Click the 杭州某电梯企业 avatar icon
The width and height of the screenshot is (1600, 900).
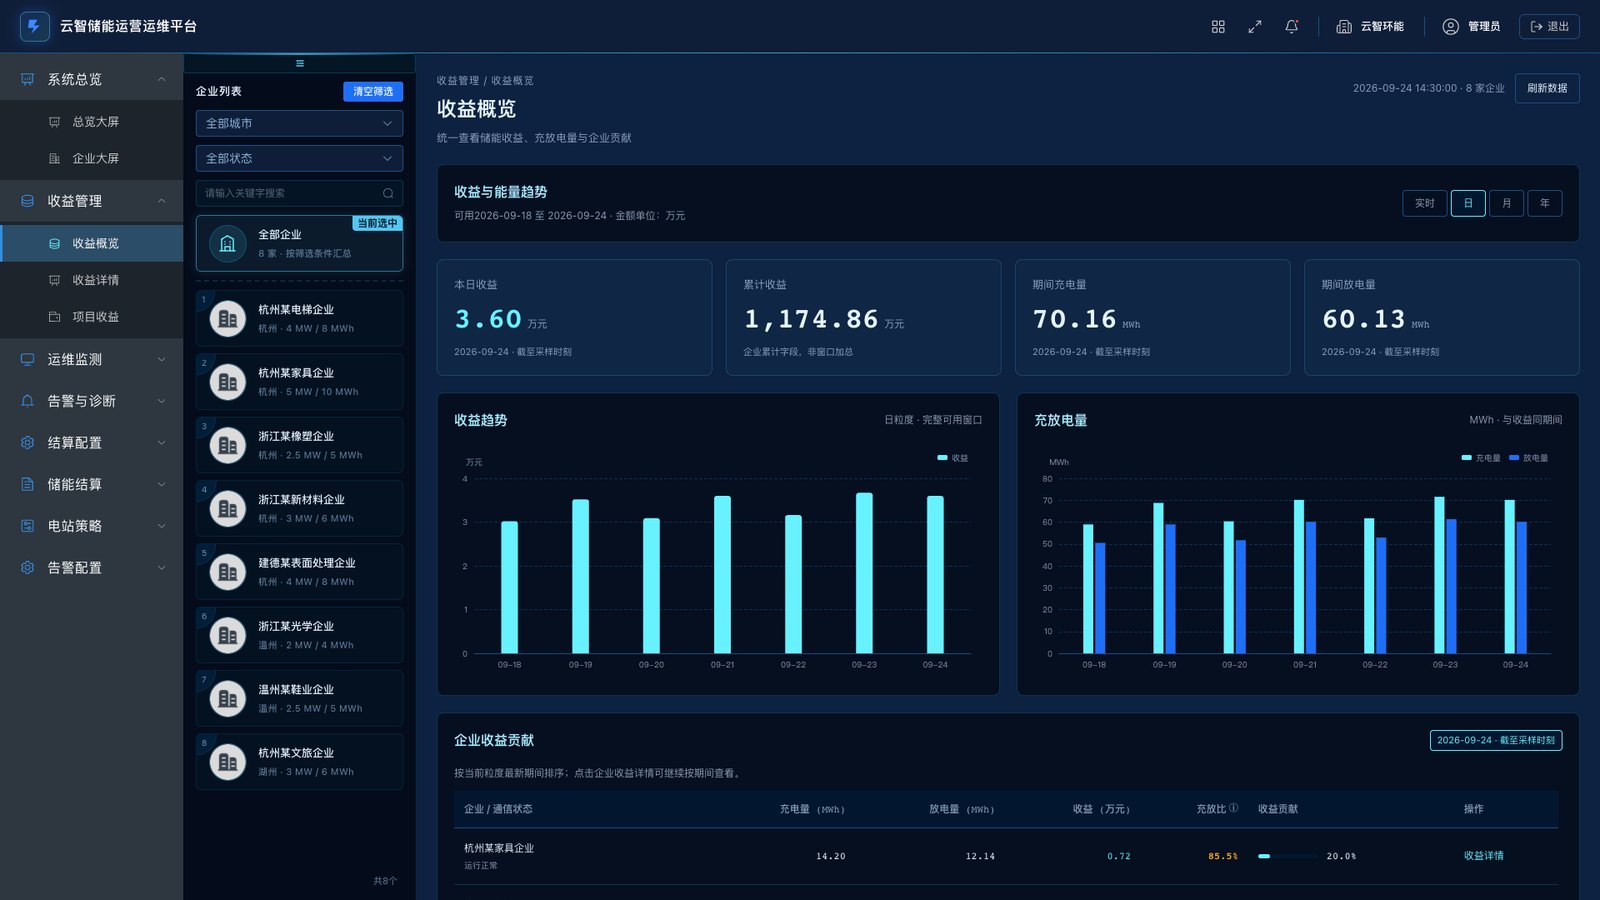(x=228, y=319)
